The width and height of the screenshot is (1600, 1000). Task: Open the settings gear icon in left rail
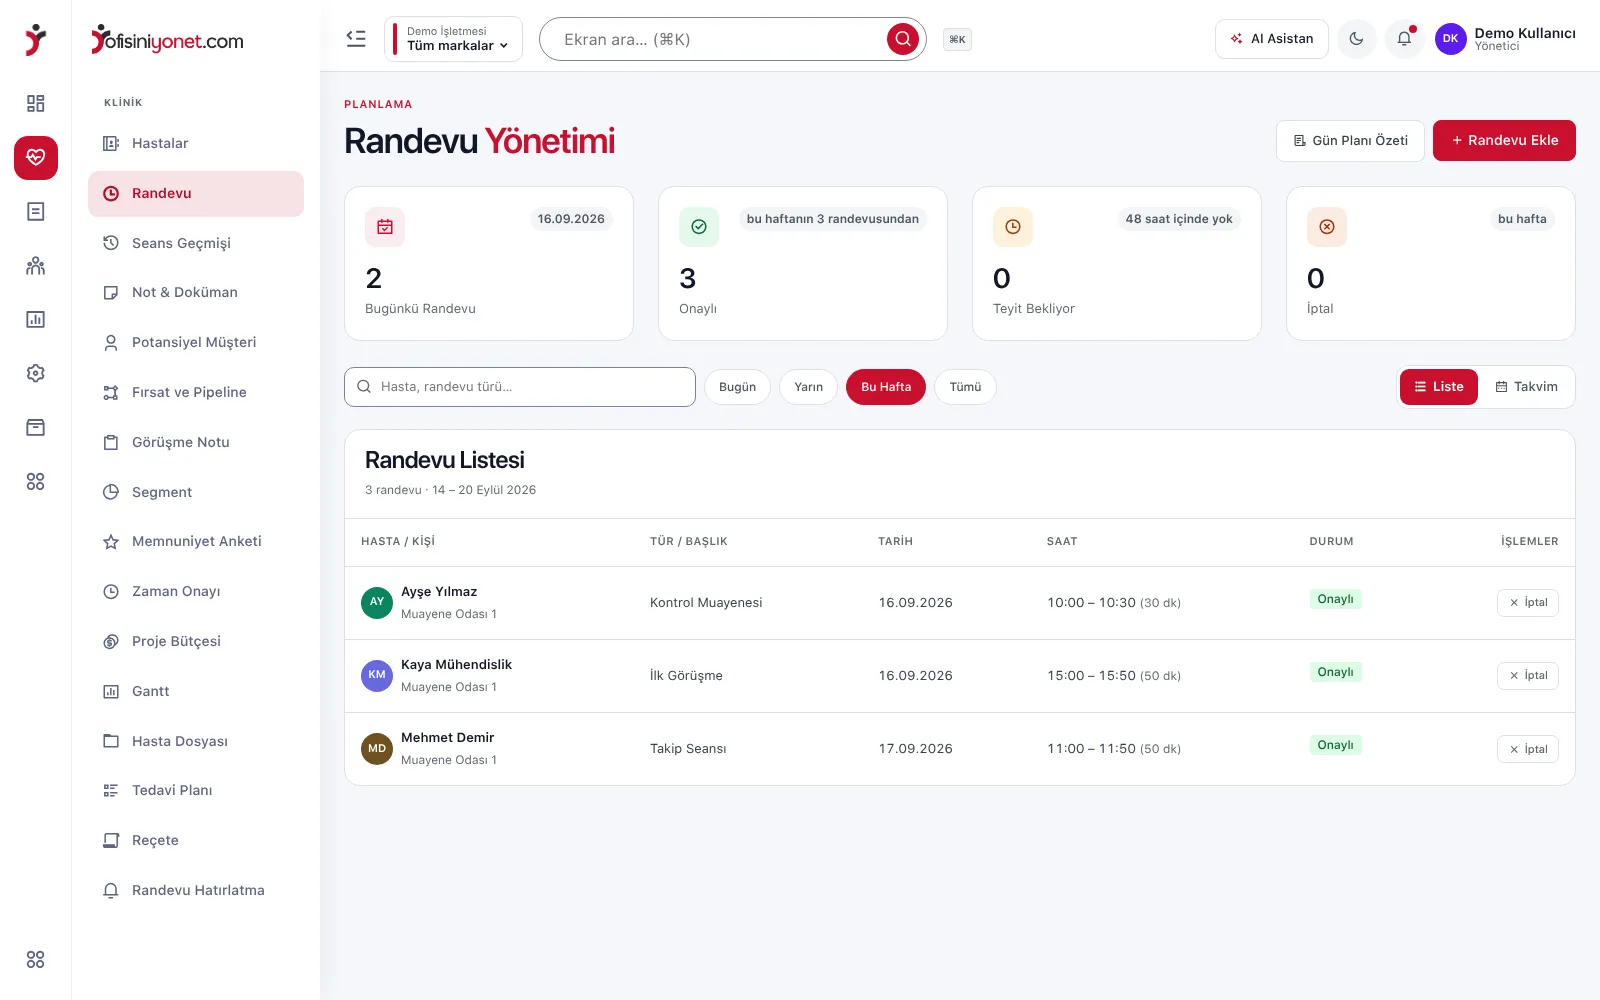click(x=36, y=374)
